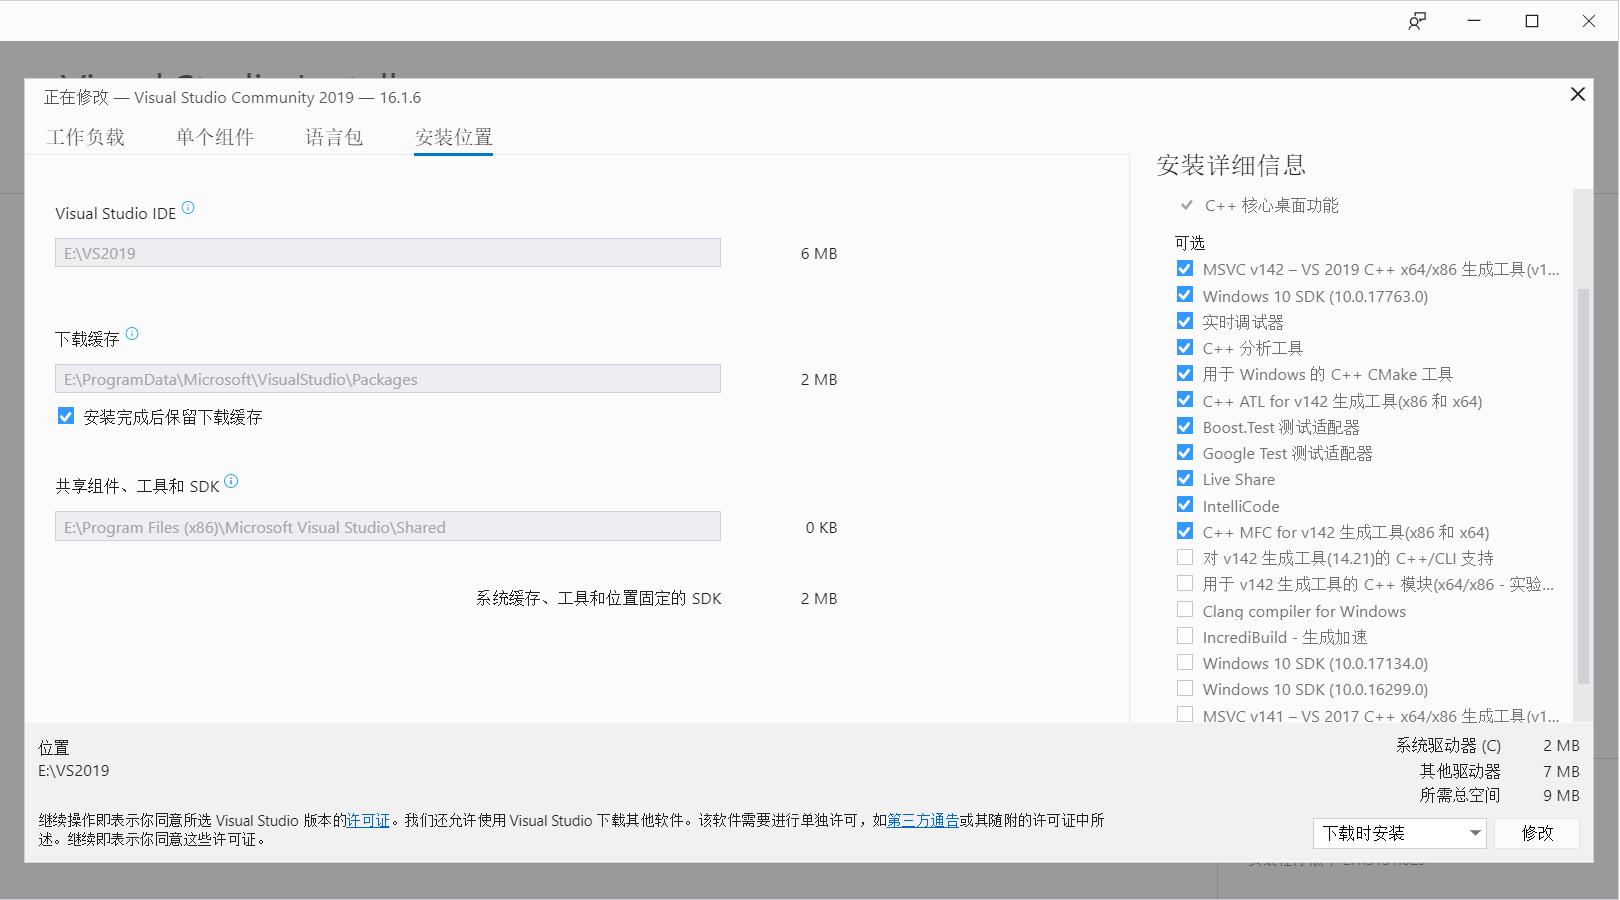The height and width of the screenshot is (900, 1620).
Task: Uncheck Google Test 测试适配器
Action: point(1185,453)
